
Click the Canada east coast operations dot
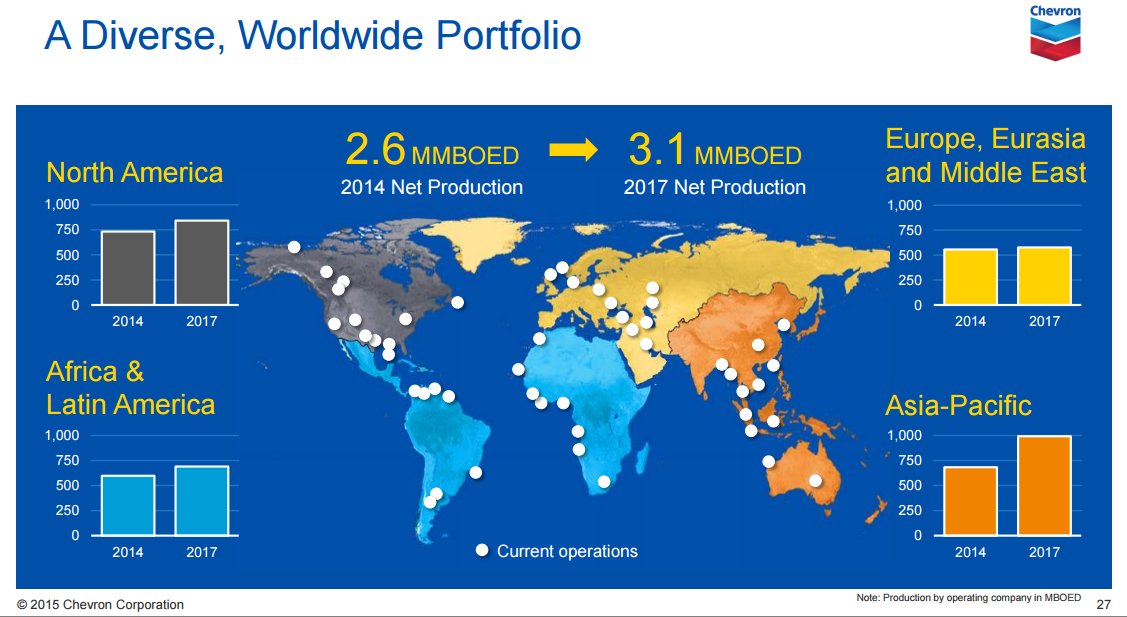pos(457,303)
